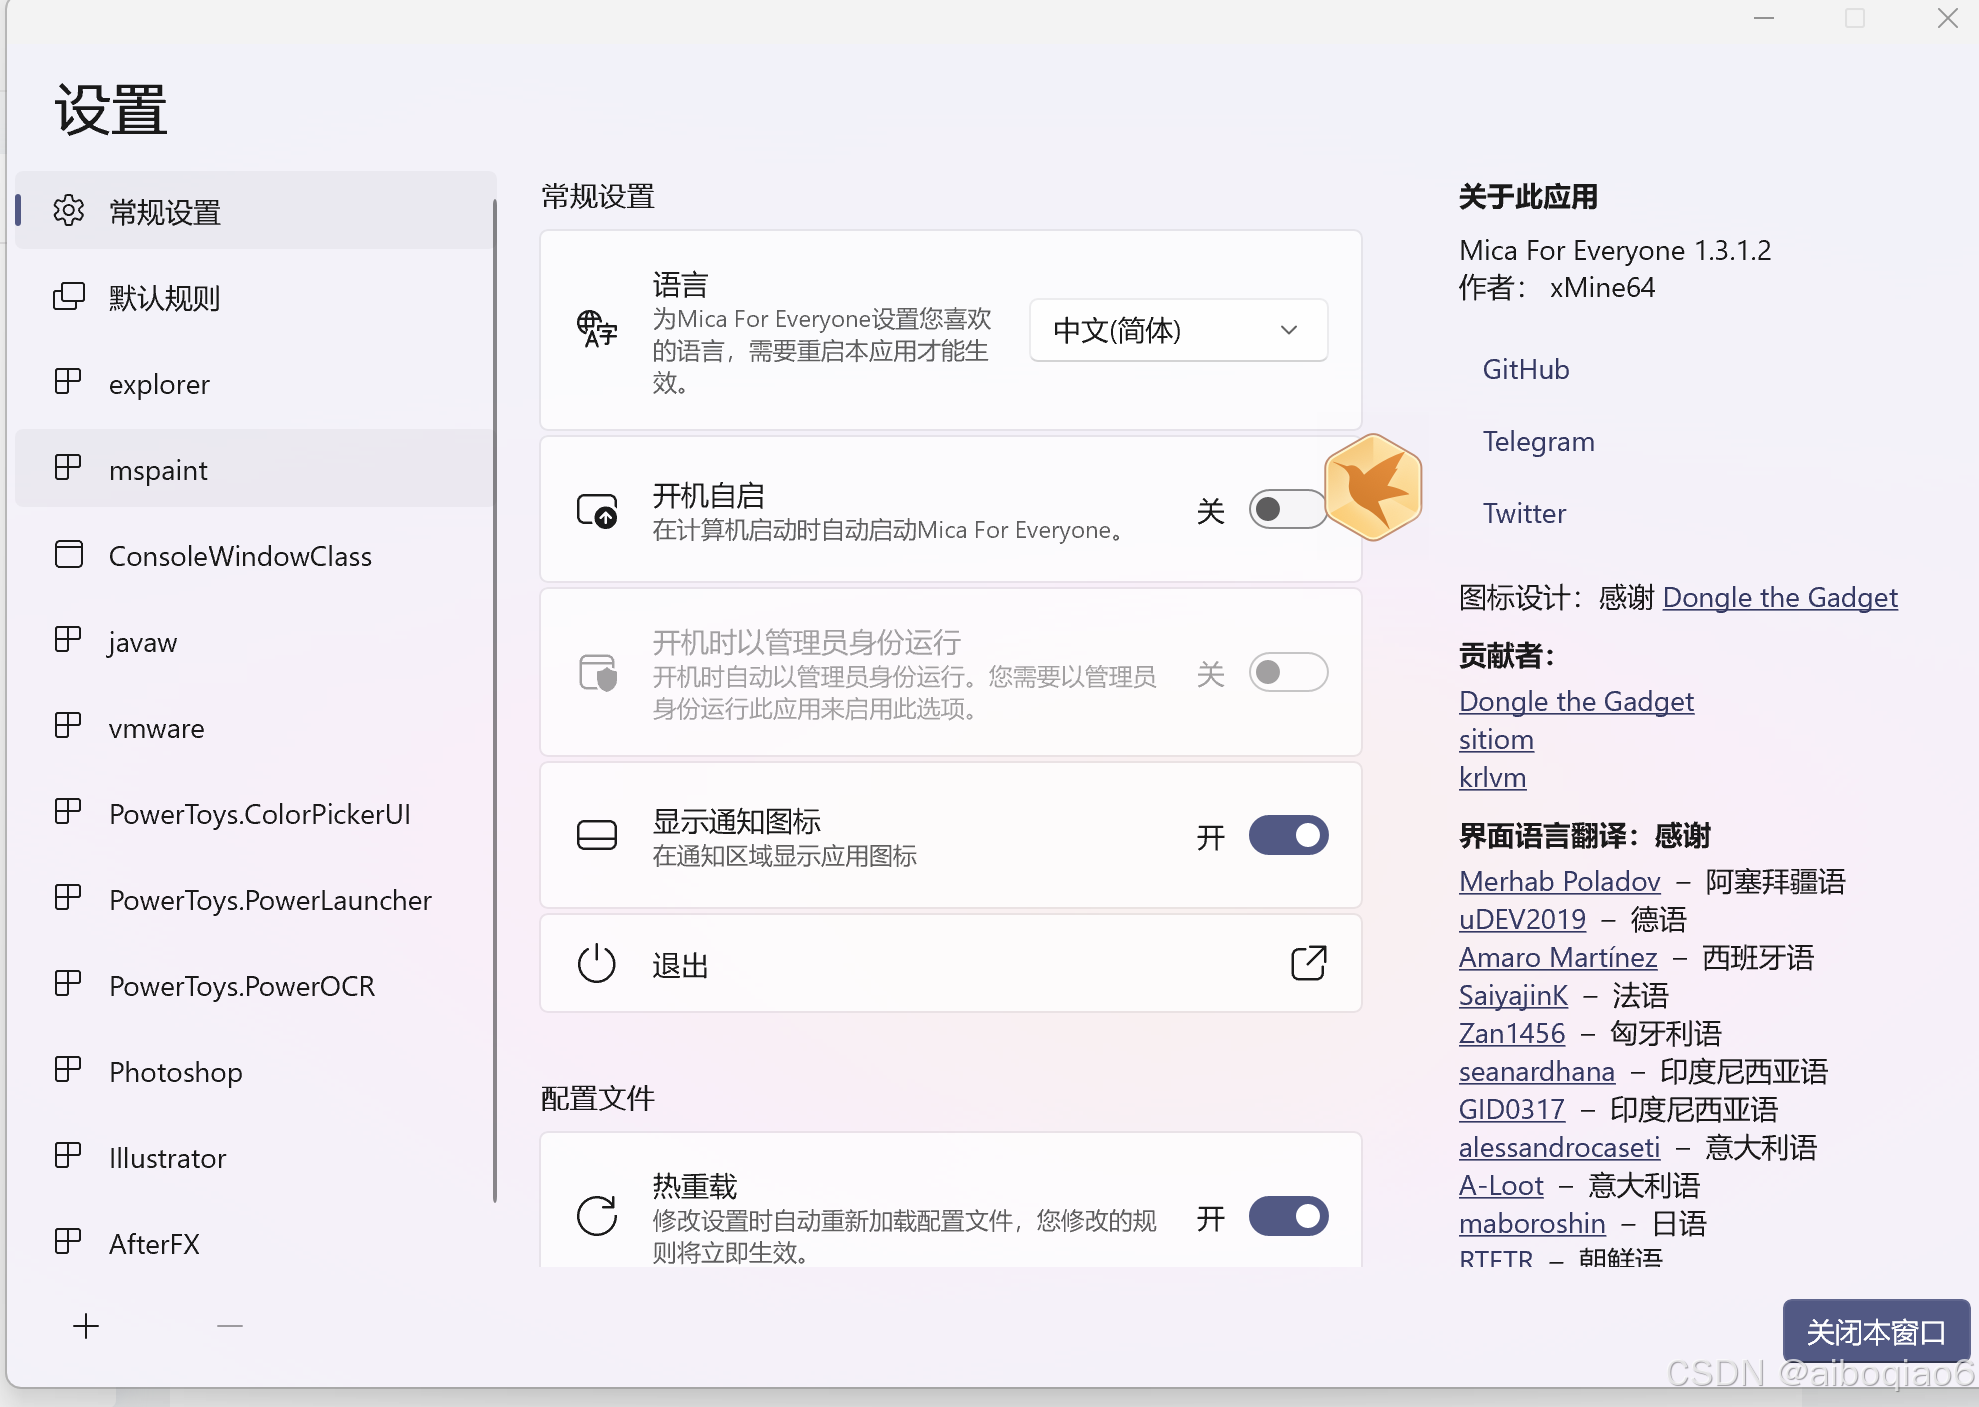This screenshot has width=1979, height=1407.
Task: Open the Twitter link
Action: pyautogui.click(x=1524, y=513)
